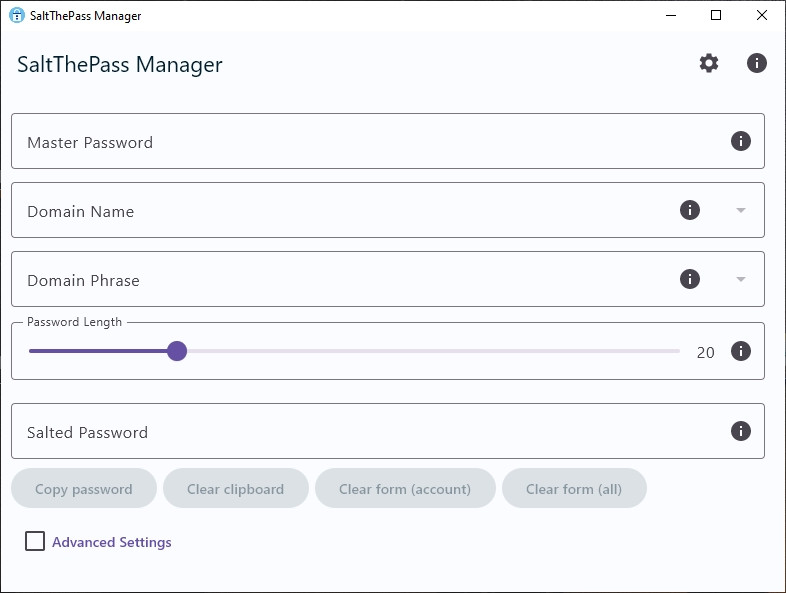Viewport: 786px width, 593px height.
Task: Show info for Master Password field
Action: [740, 141]
